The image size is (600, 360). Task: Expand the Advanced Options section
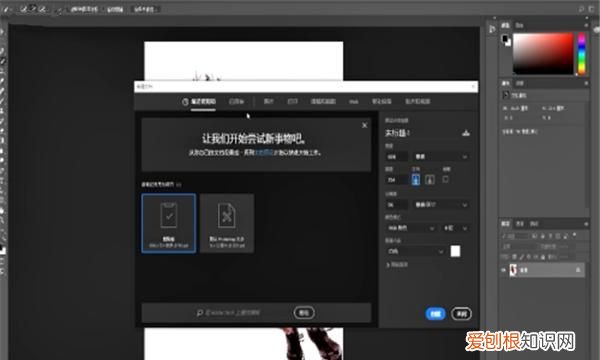(x=397, y=264)
